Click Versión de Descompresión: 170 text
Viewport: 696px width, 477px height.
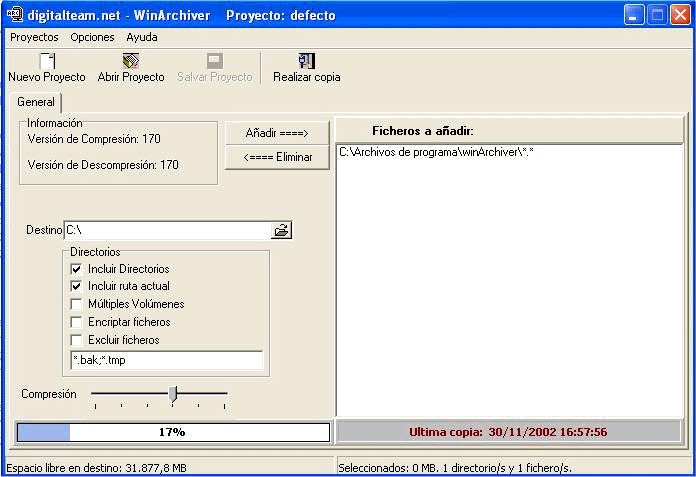[103, 165]
